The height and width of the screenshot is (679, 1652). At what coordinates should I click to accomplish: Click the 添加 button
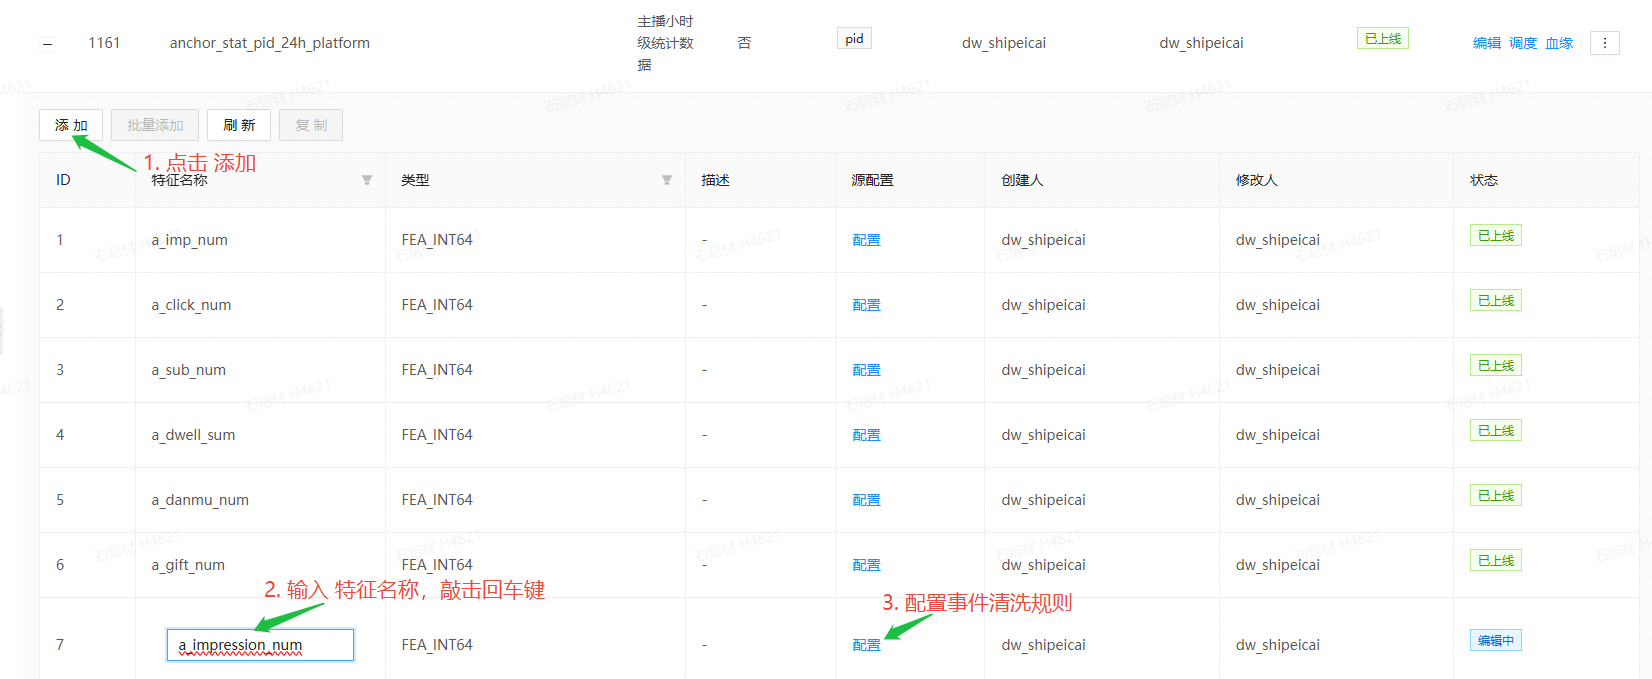point(71,125)
